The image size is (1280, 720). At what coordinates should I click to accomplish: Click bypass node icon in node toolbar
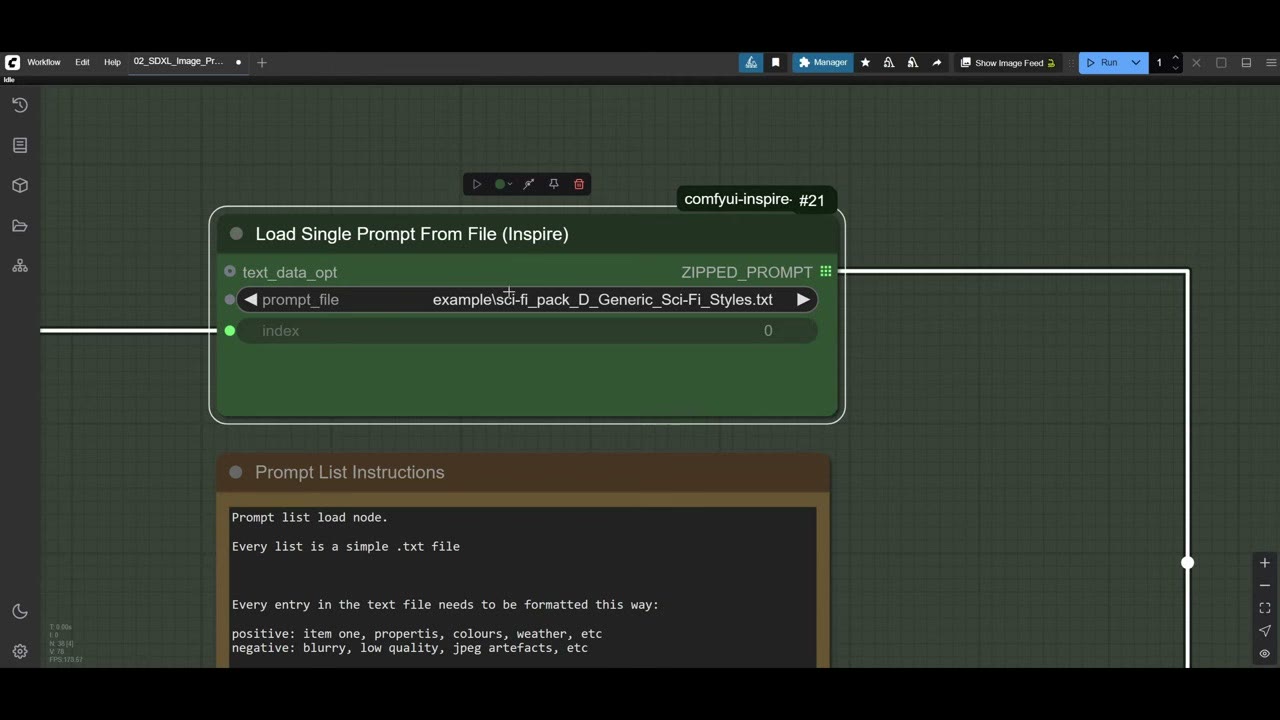(529, 184)
